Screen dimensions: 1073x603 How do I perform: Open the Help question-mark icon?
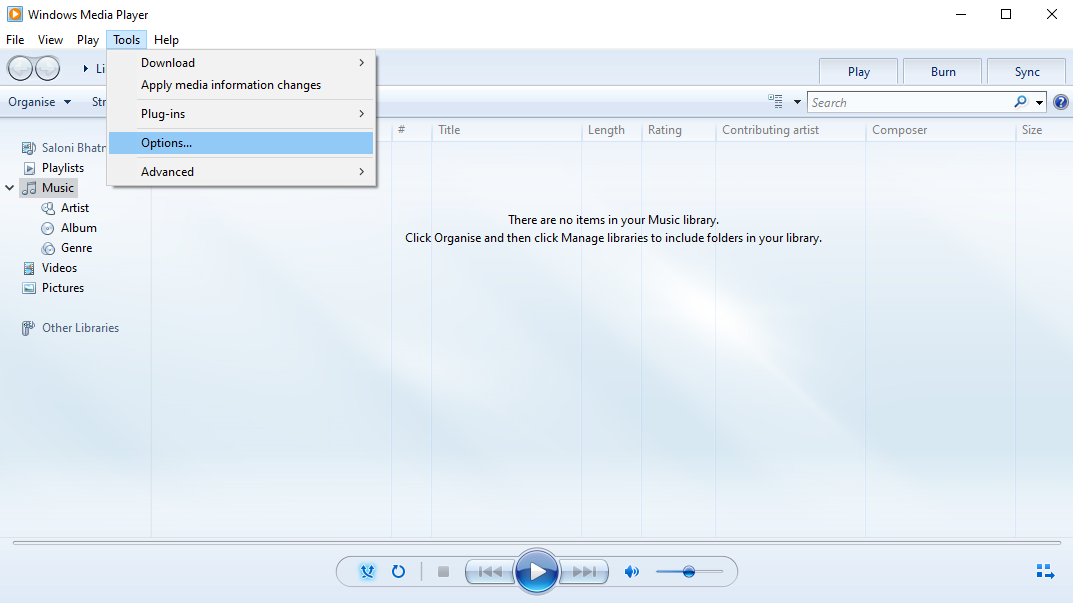tap(1061, 103)
